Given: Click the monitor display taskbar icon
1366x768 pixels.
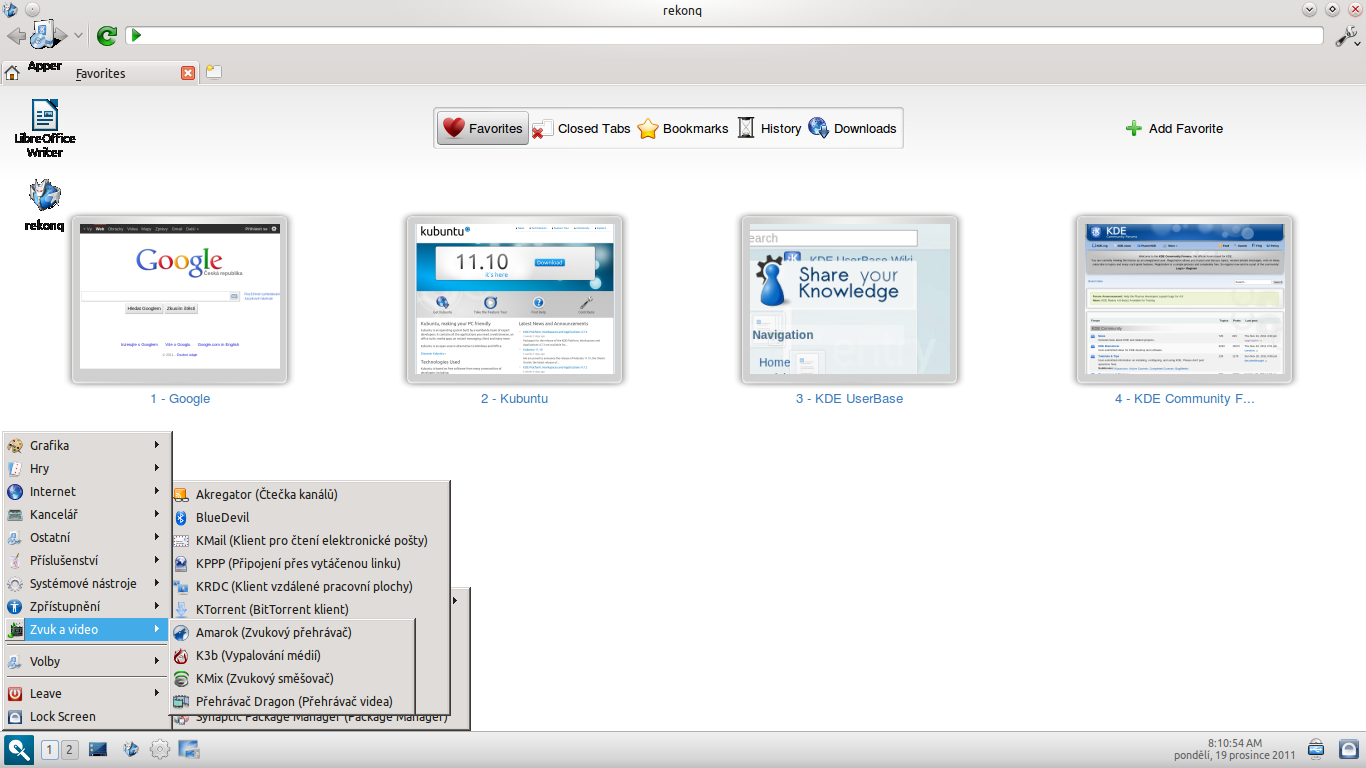Looking at the screenshot, I should tap(190, 749).
